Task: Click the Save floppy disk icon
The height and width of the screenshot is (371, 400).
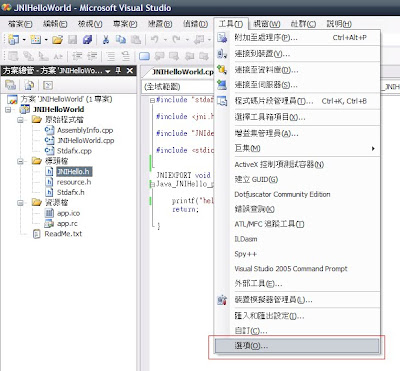Action: (72, 40)
